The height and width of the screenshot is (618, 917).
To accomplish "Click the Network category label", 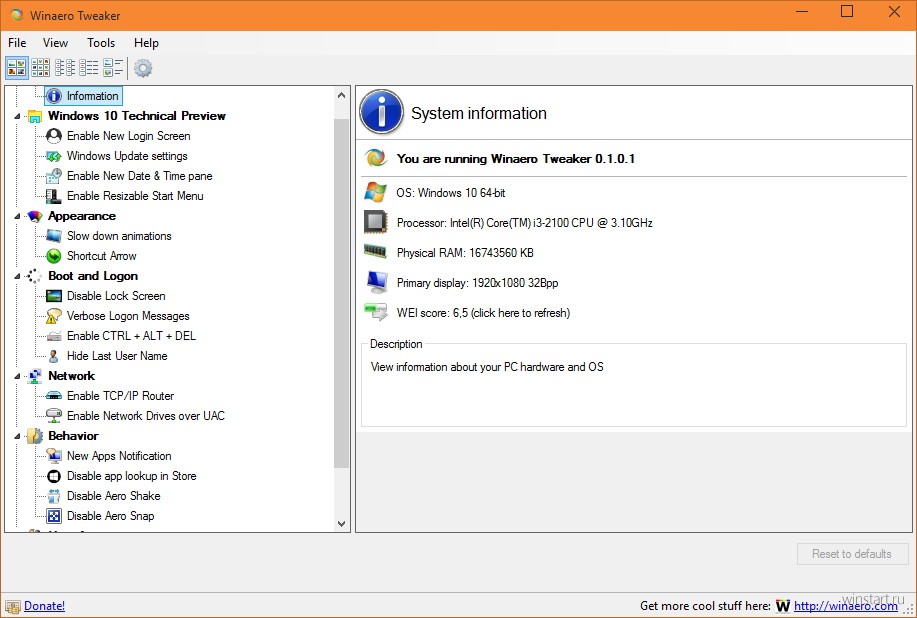I will click(71, 376).
